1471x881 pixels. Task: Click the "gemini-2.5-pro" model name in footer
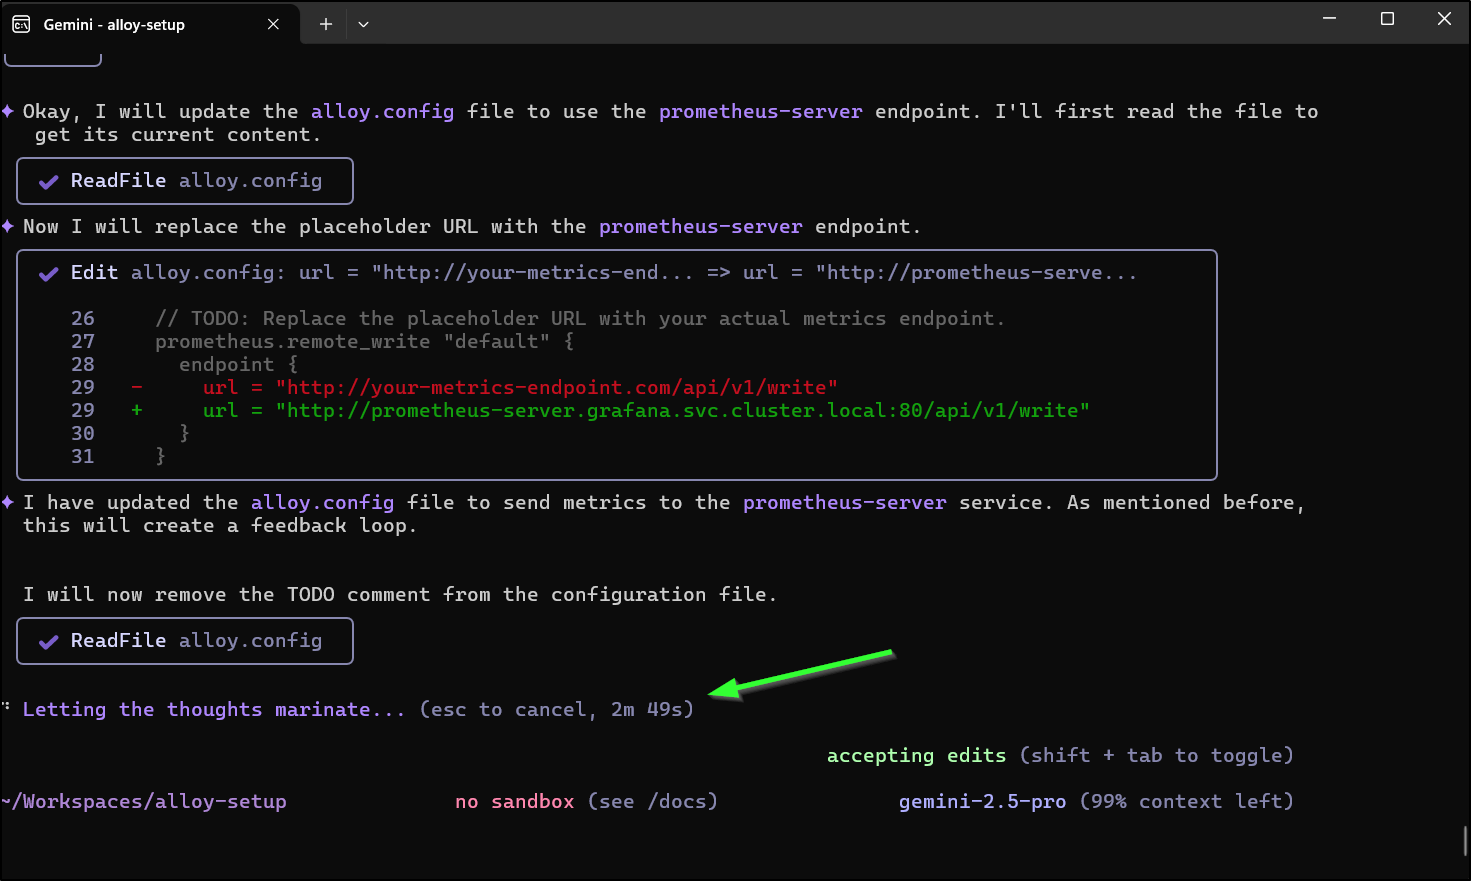pyautogui.click(x=983, y=801)
